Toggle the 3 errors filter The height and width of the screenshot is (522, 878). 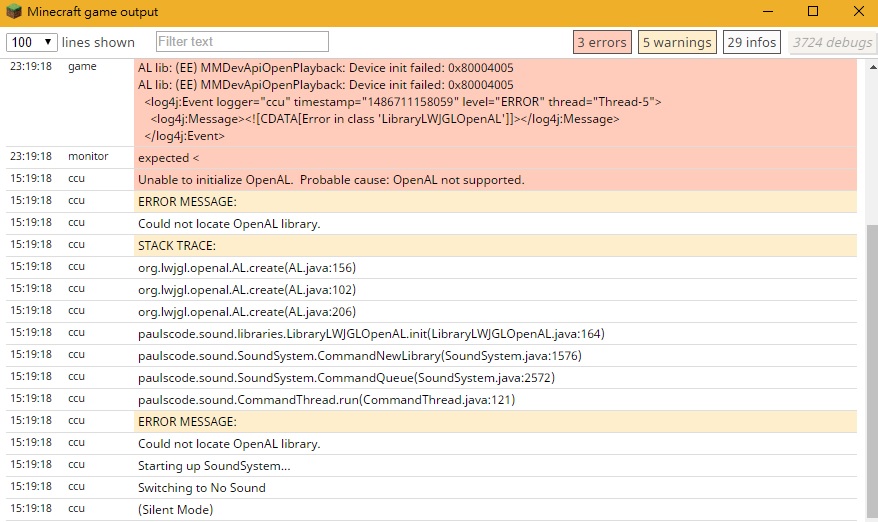[602, 42]
